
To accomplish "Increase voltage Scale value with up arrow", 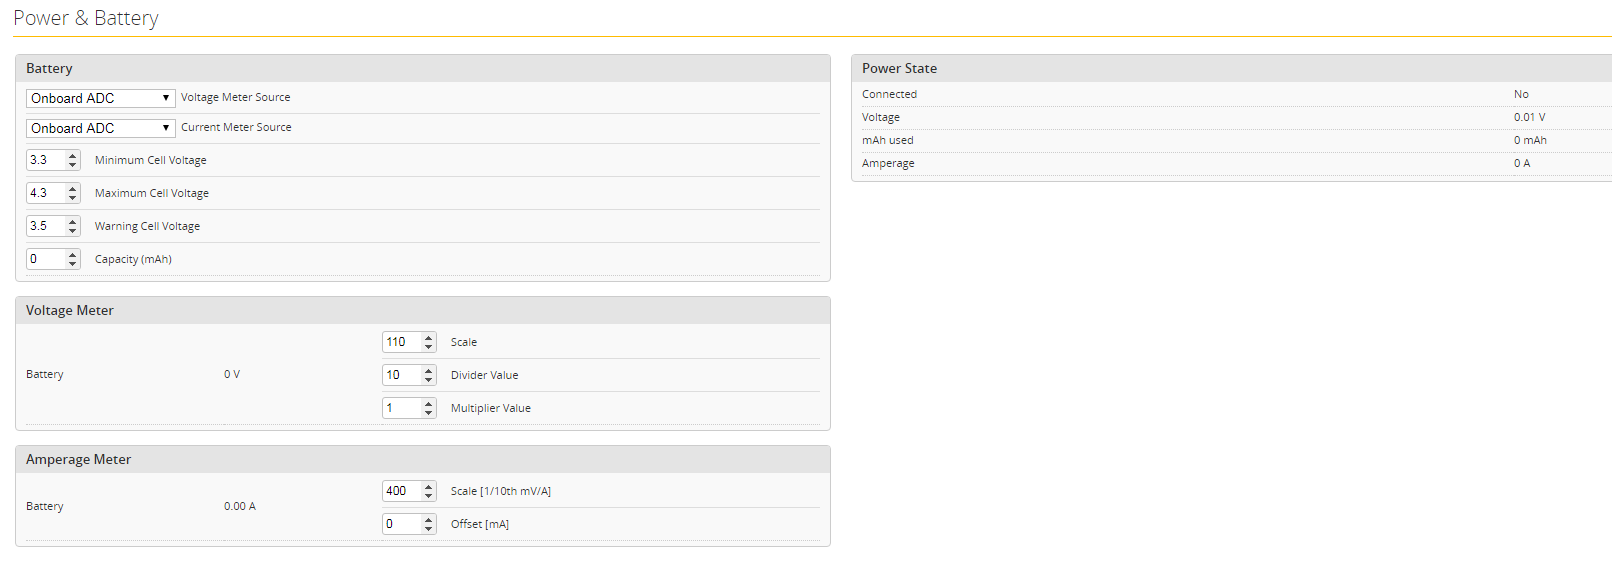I will [428, 338].
